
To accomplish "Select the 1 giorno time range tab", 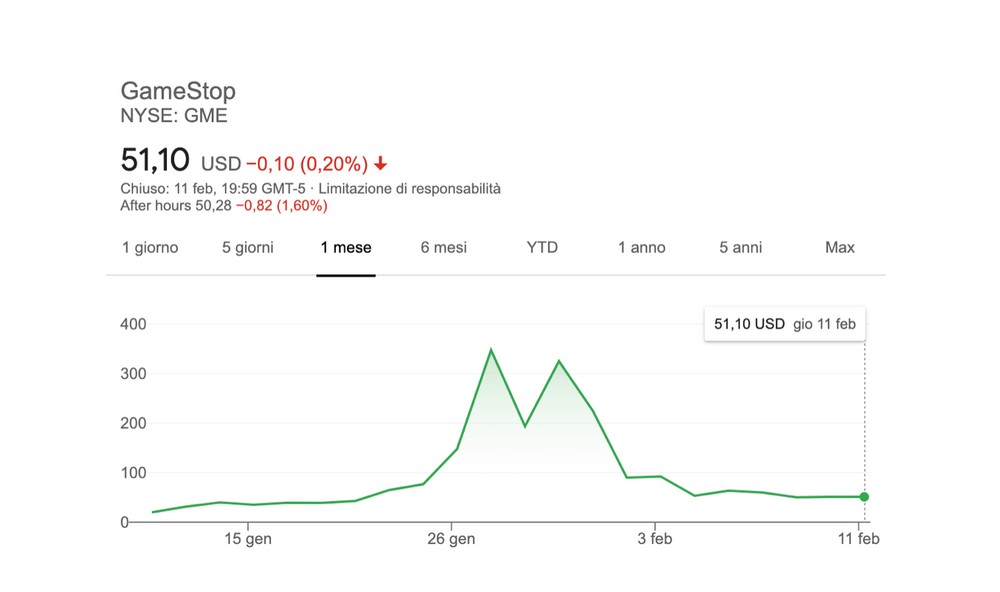I will click(150, 248).
